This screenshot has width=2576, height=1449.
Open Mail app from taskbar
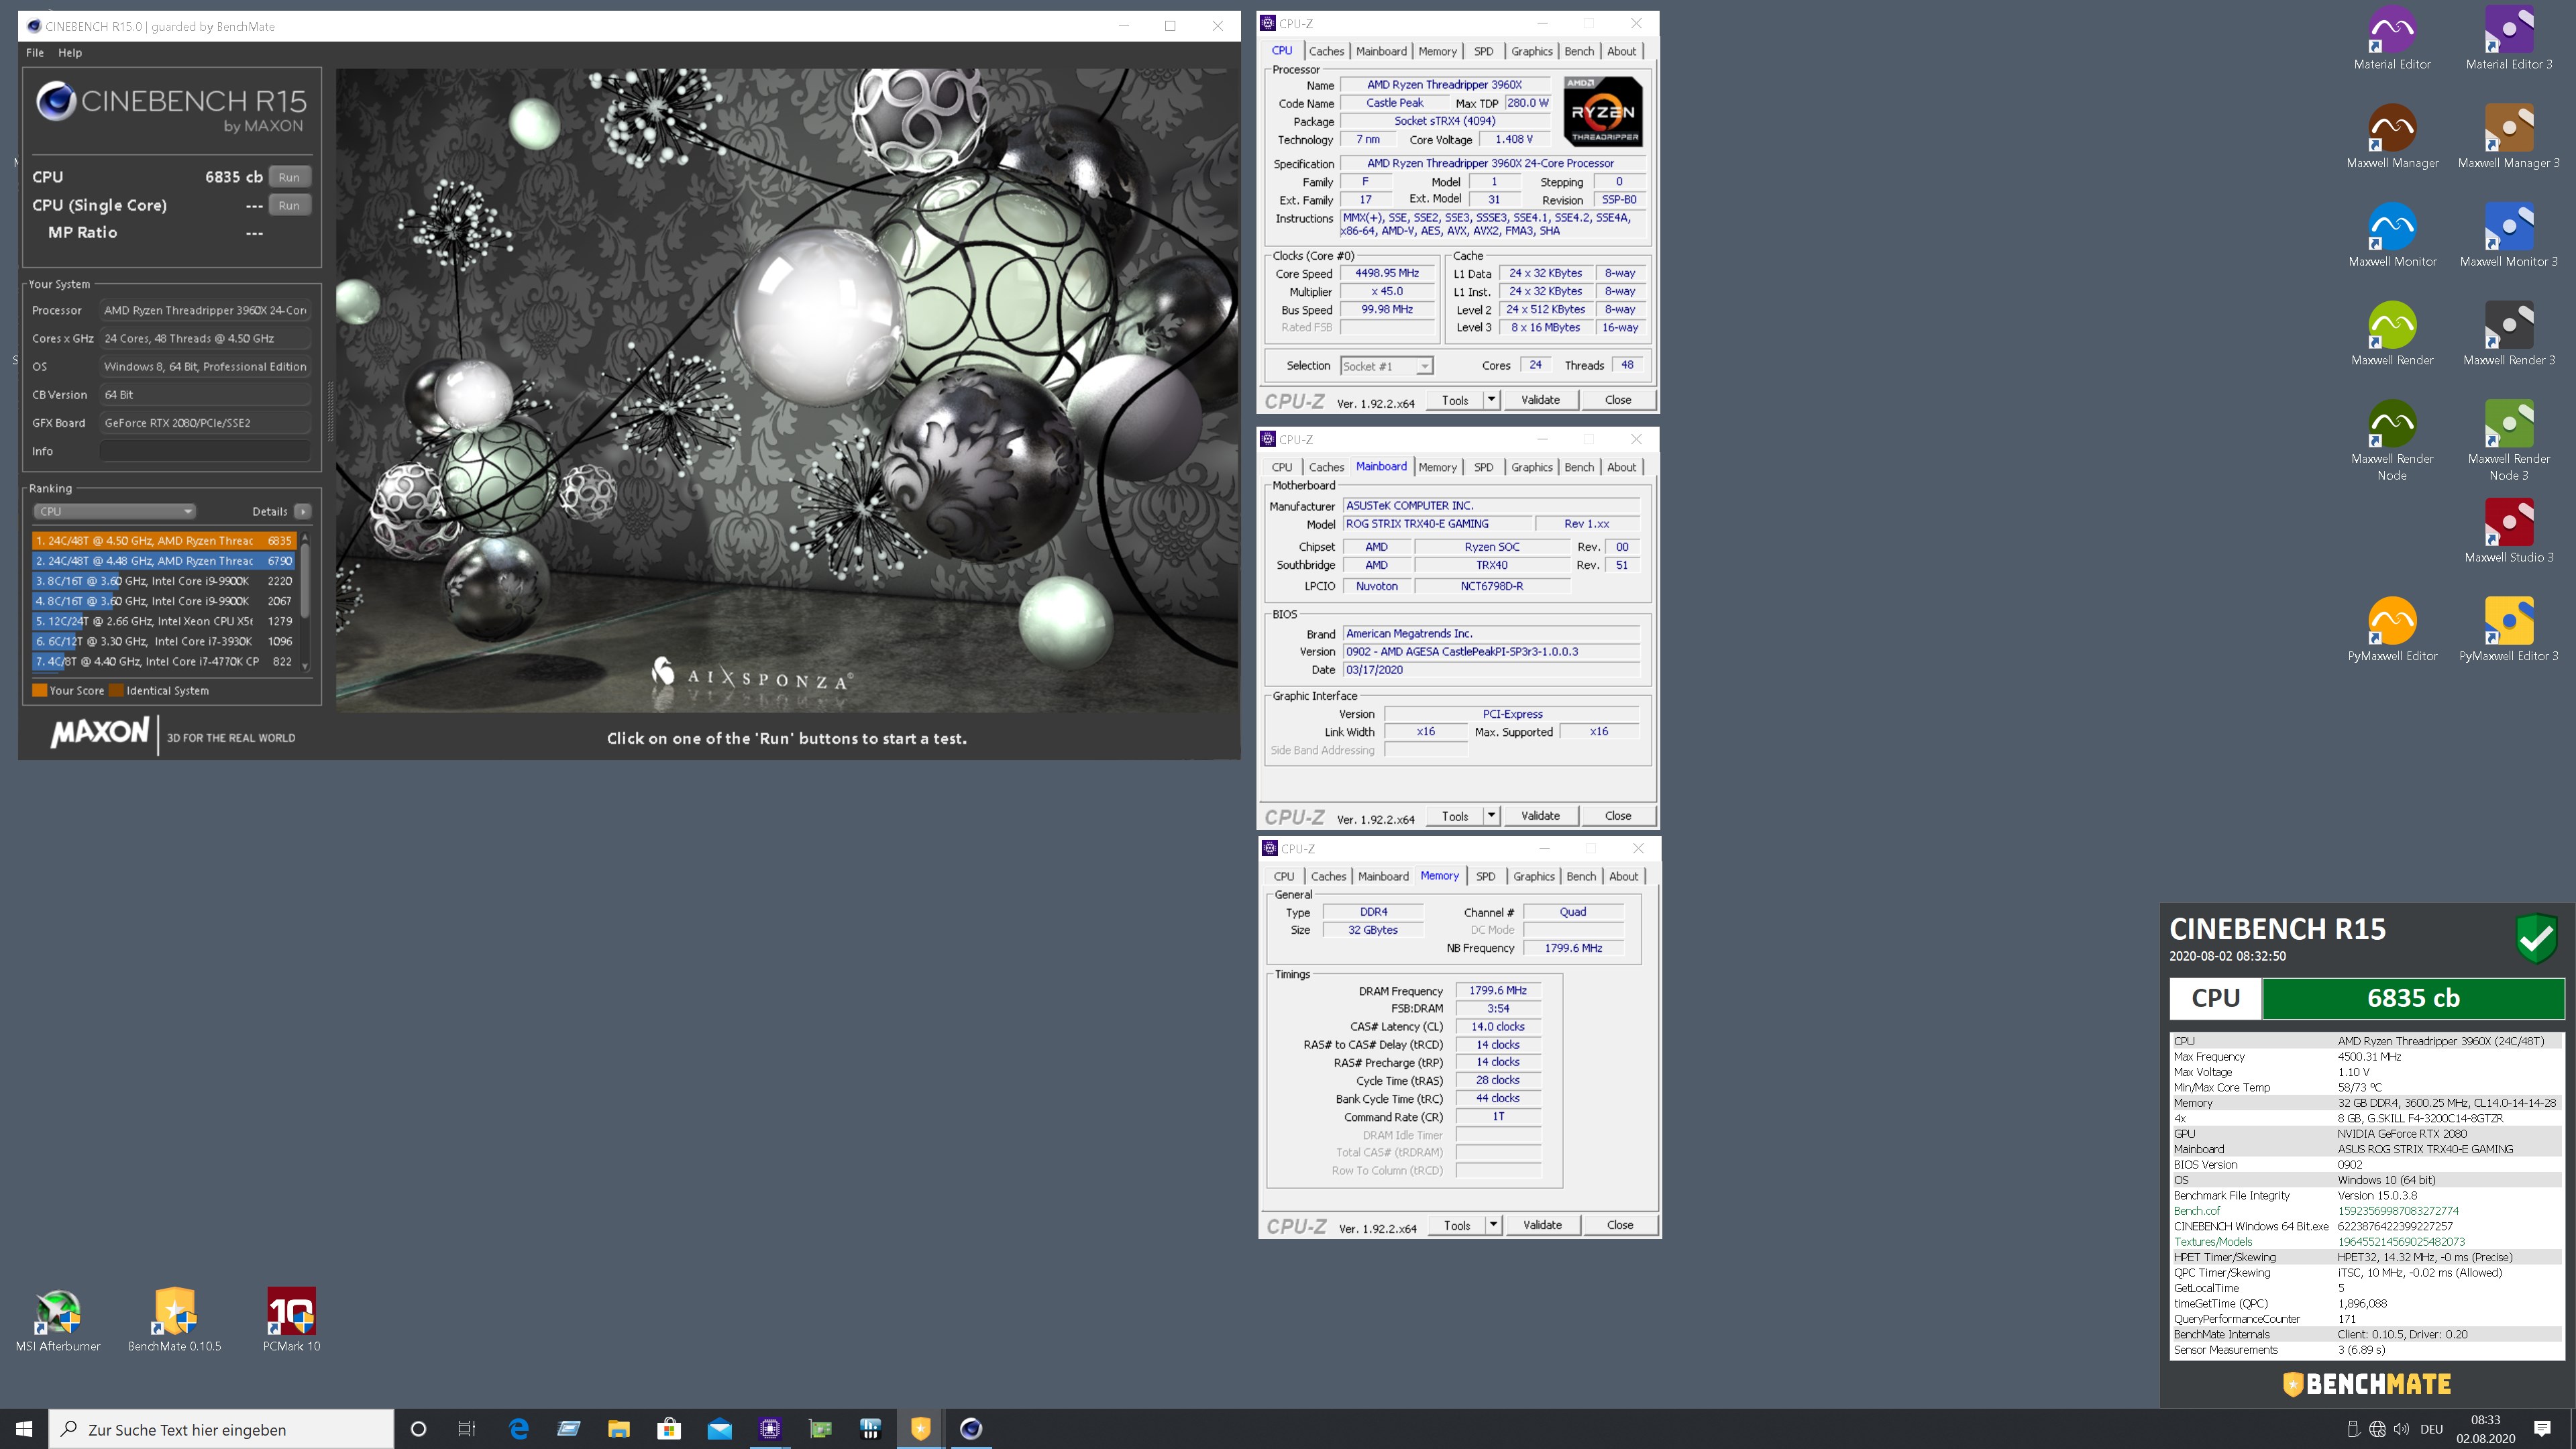(719, 1429)
